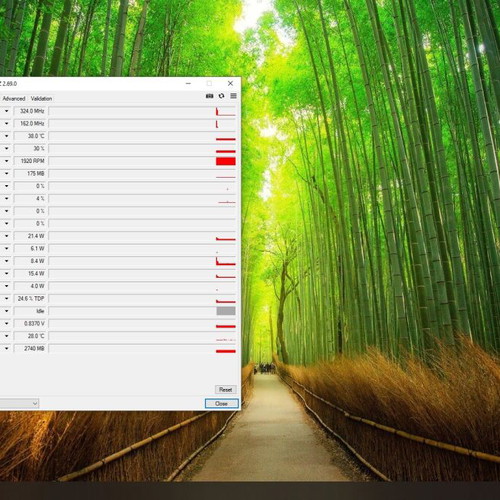
Task: Take a screenshot with the camera icon
Action: pos(209,96)
